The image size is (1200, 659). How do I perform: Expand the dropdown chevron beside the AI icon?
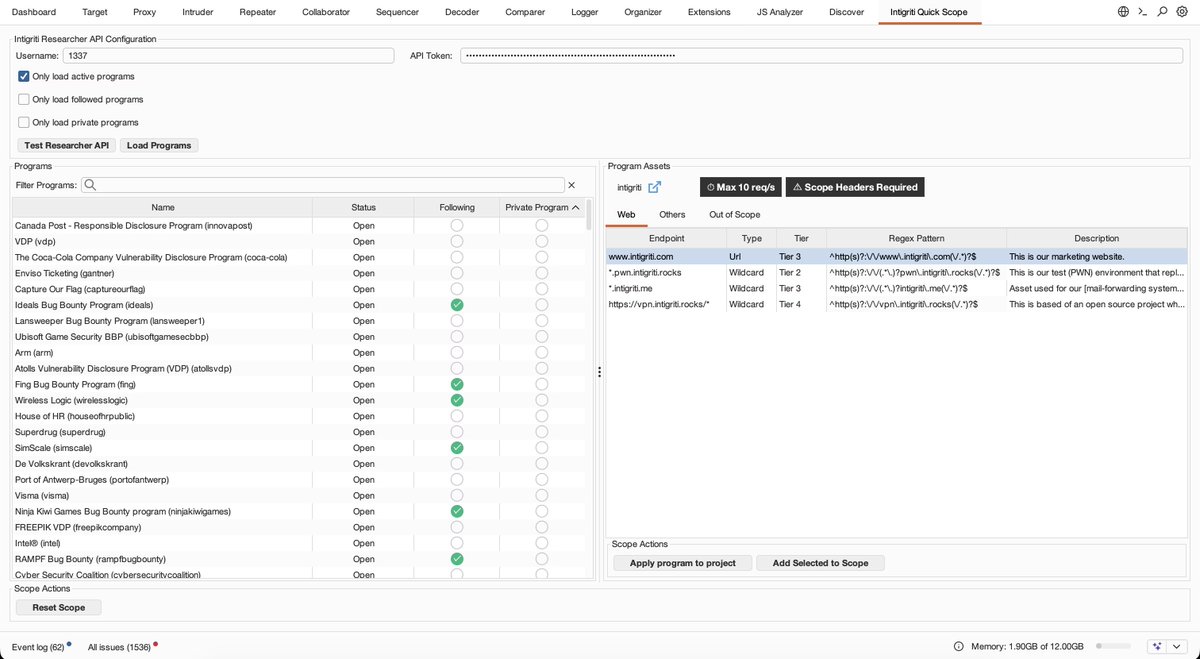1176,646
